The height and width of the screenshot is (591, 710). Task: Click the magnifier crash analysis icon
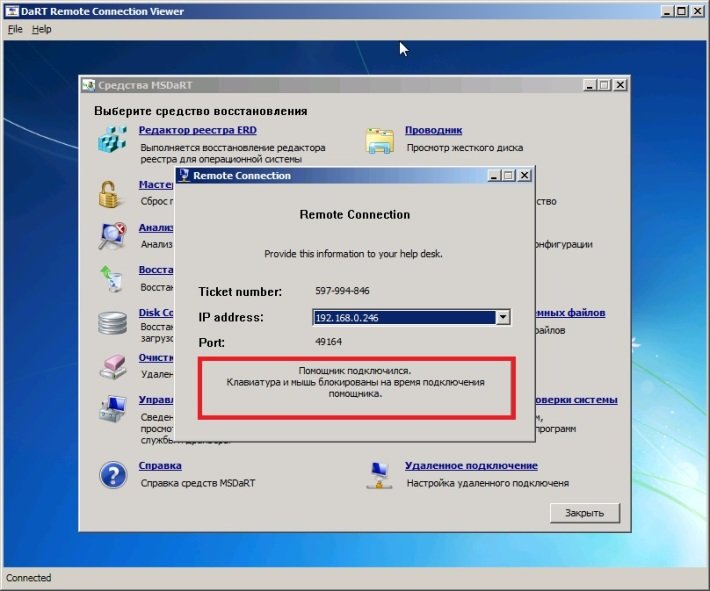click(111, 236)
